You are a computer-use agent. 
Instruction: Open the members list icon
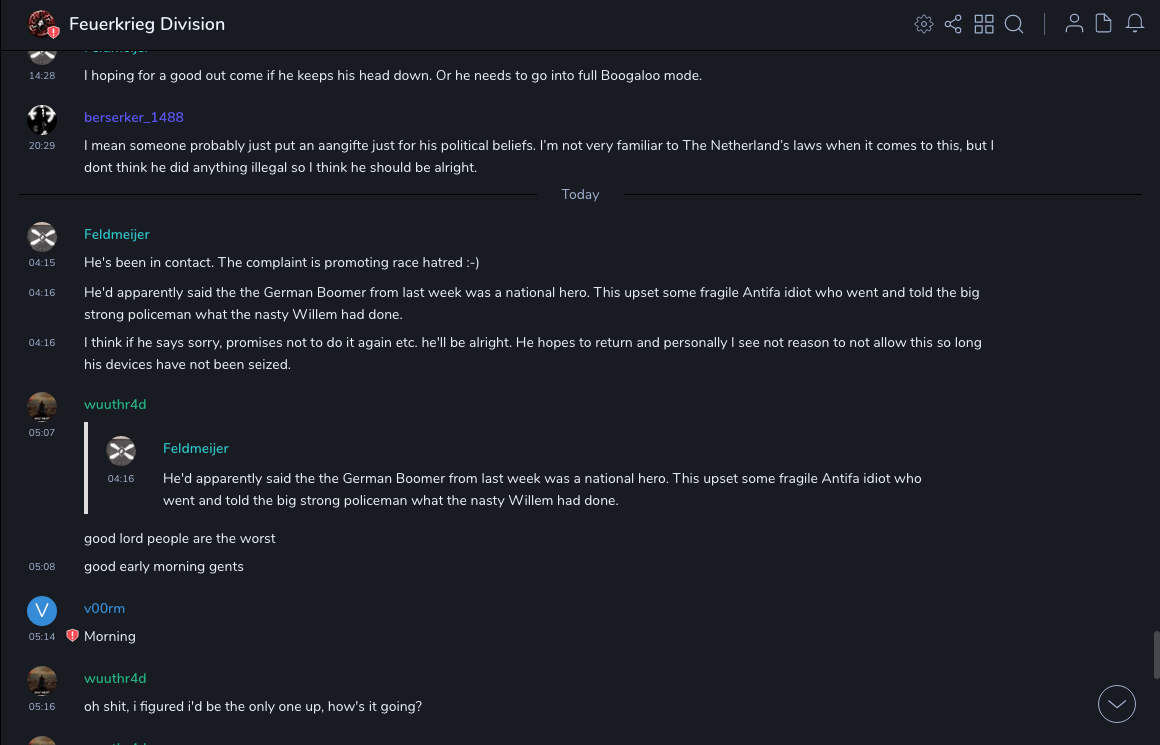(x=1074, y=24)
